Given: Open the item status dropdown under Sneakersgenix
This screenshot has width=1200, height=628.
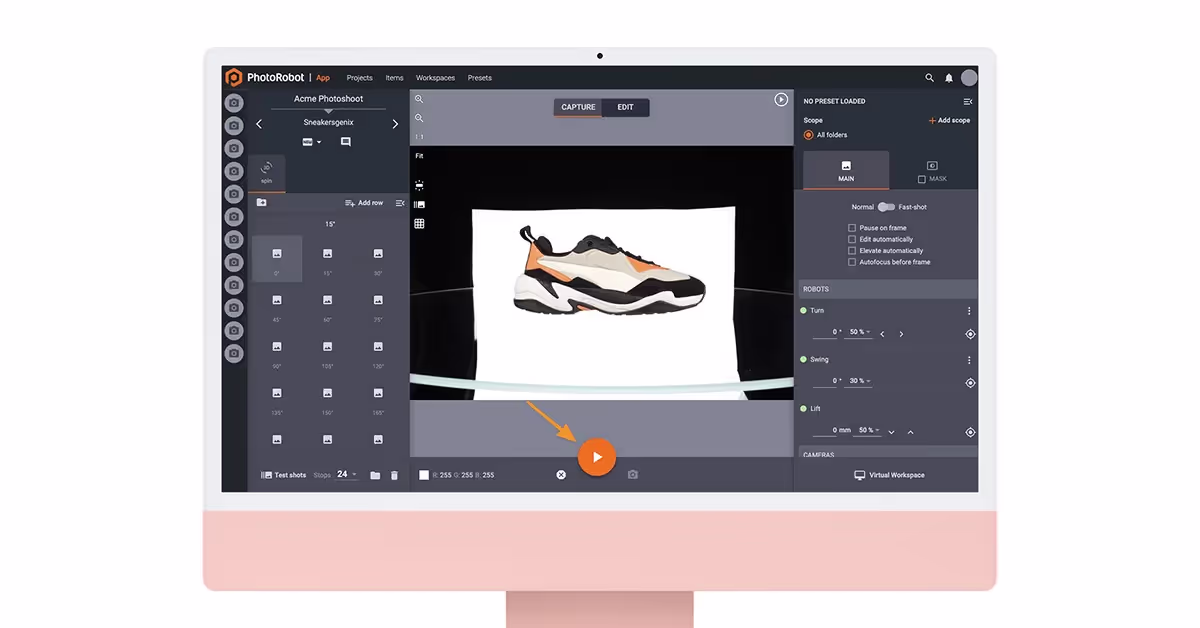Looking at the screenshot, I should tap(312, 142).
